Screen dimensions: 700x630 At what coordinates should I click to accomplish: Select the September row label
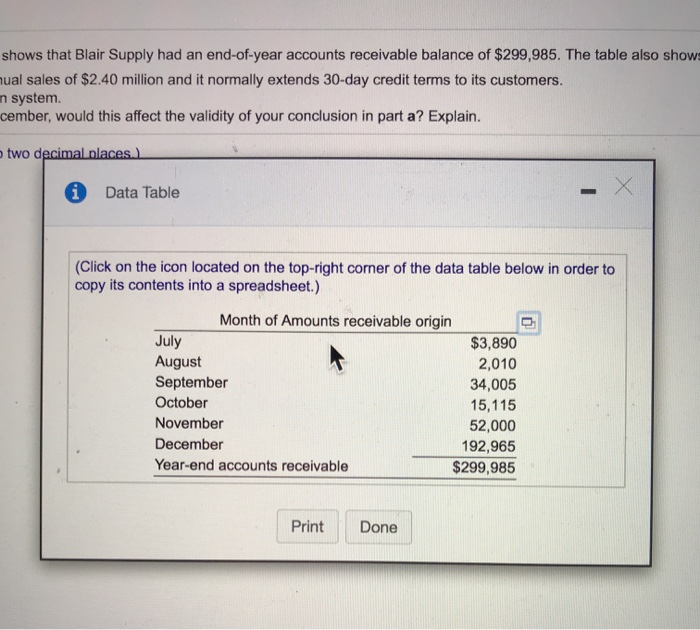(x=192, y=382)
